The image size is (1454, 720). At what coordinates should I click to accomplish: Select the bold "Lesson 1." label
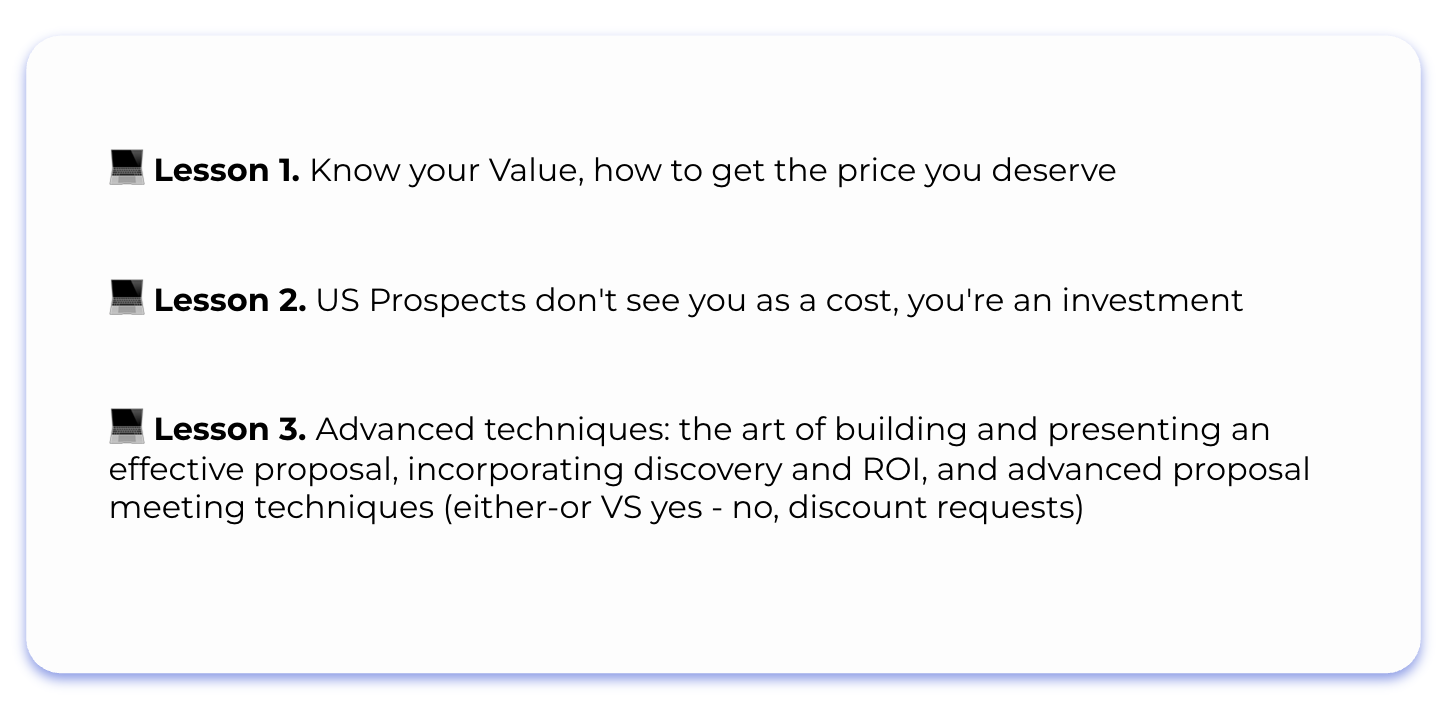227,171
